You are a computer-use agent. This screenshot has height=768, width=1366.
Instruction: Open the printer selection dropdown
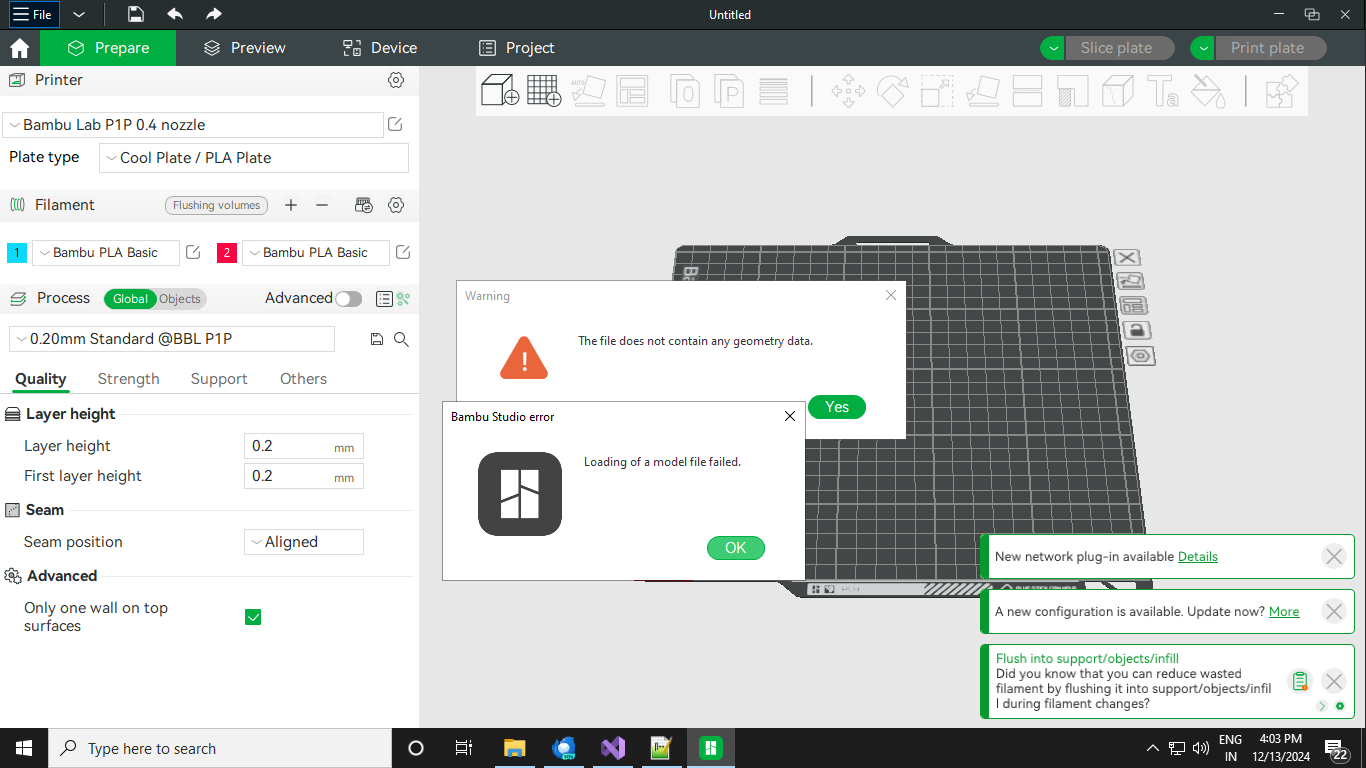(193, 125)
